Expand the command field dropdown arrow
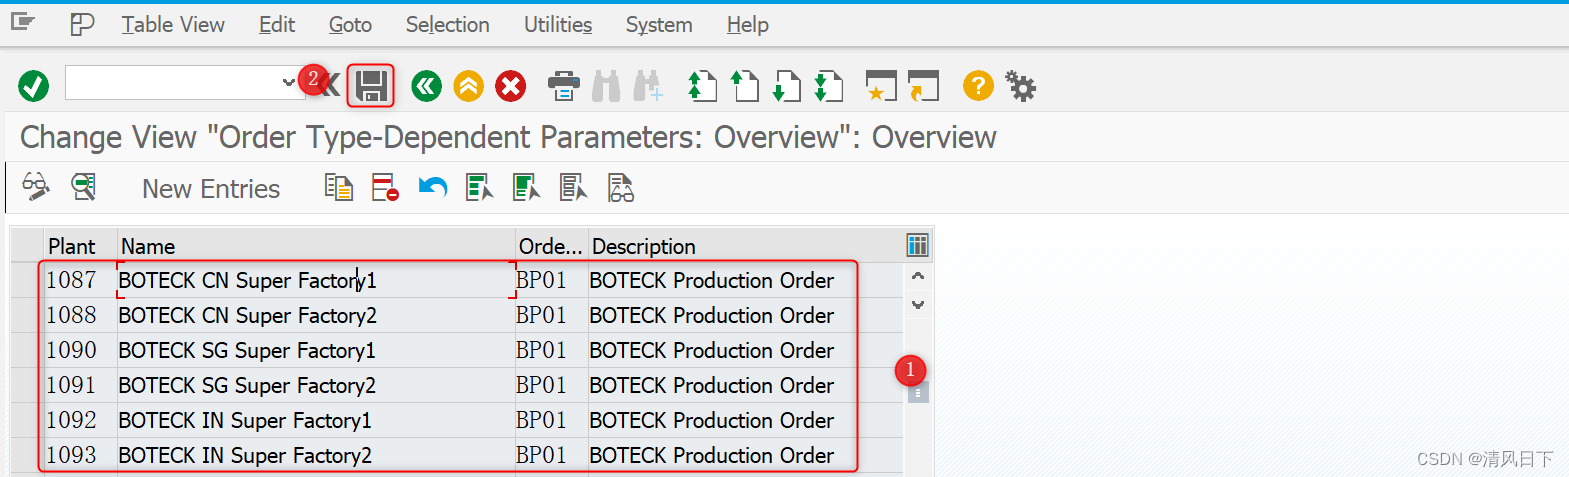1569x477 pixels. pyautogui.click(x=288, y=83)
